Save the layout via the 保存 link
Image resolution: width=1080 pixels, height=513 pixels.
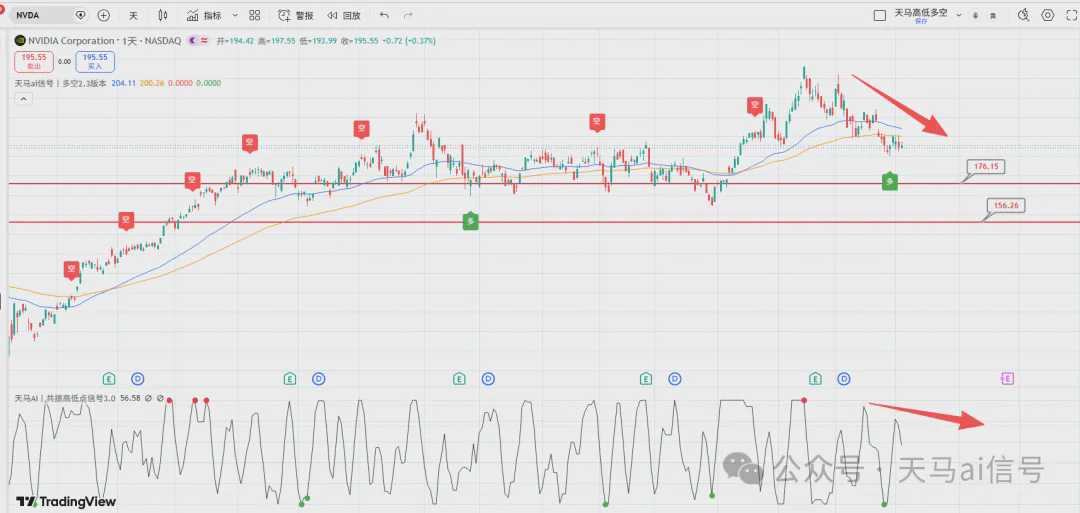[921, 21]
